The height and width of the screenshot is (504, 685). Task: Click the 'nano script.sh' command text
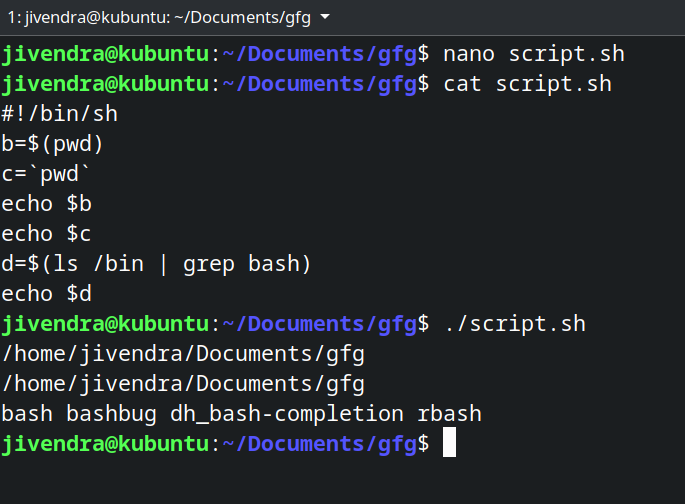(x=534, y=54)
